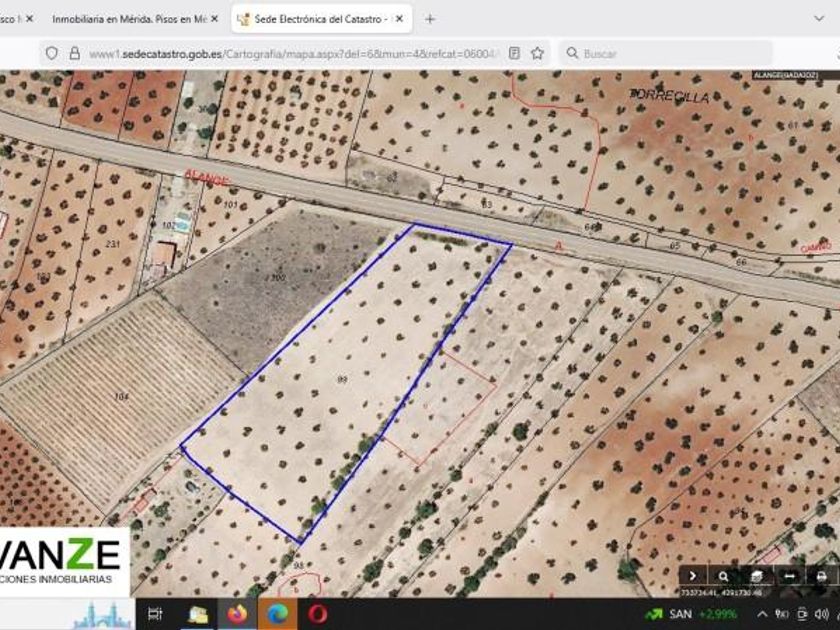Image resolution: width=840 pixels, height=630 pixels.
Task: Click parcel number 66 near the road
Action: click(741, 262)
